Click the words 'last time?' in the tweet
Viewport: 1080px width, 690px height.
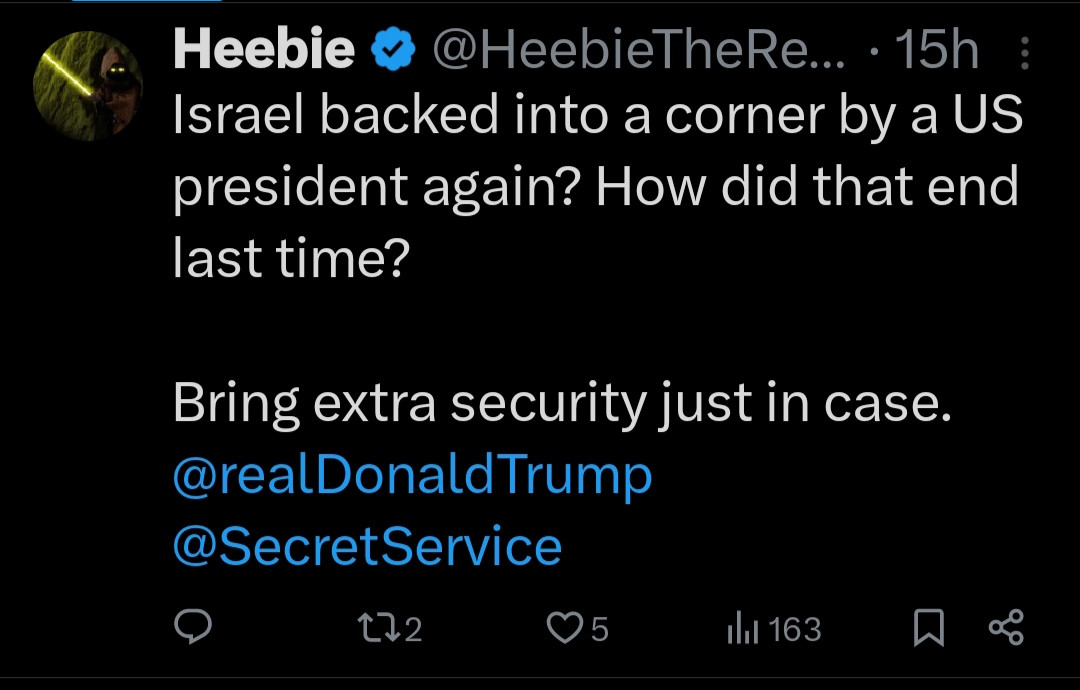291,261
